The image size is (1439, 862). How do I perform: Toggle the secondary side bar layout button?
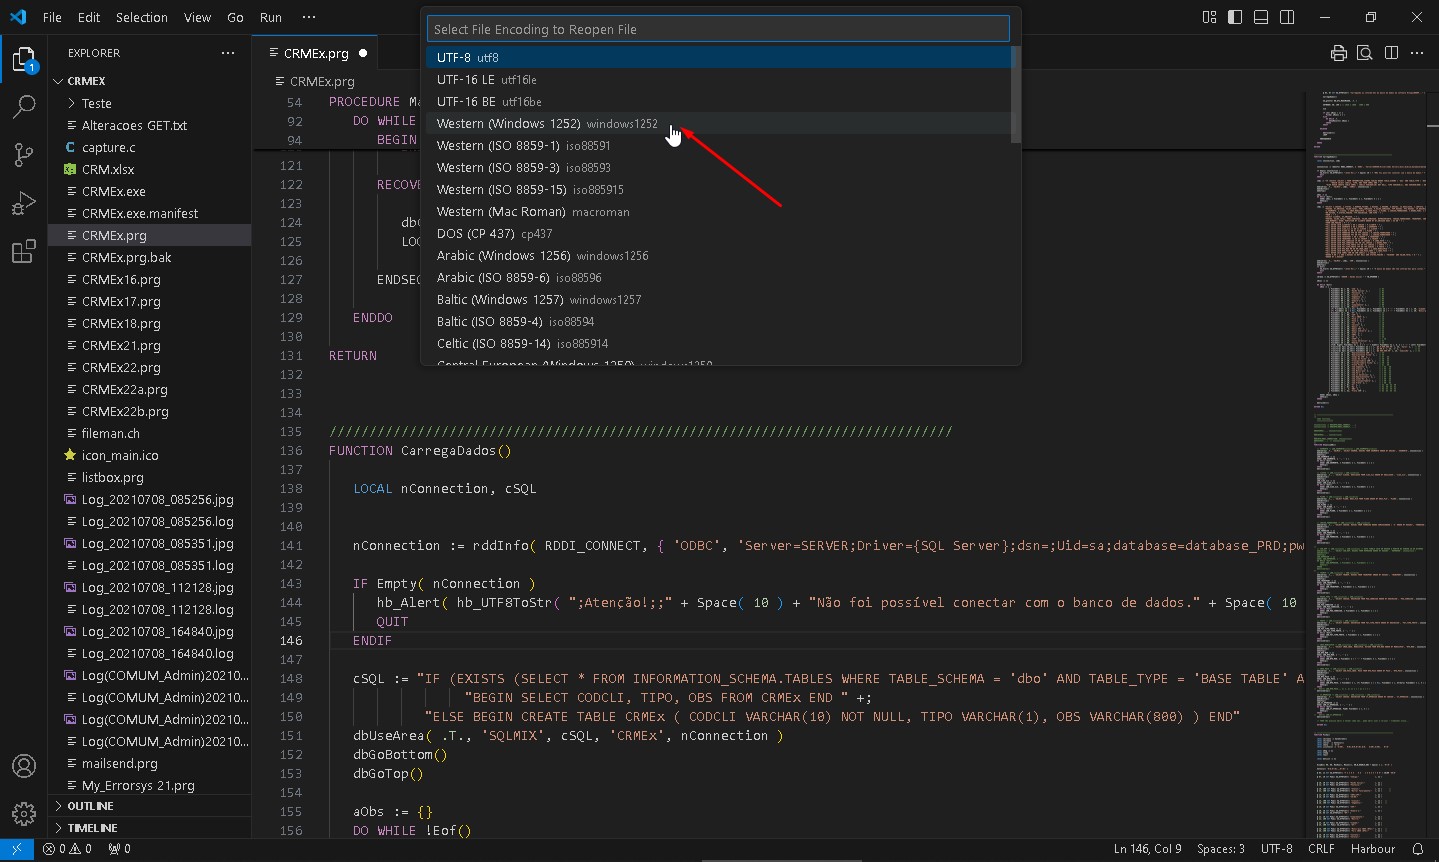pos(1287,17)
